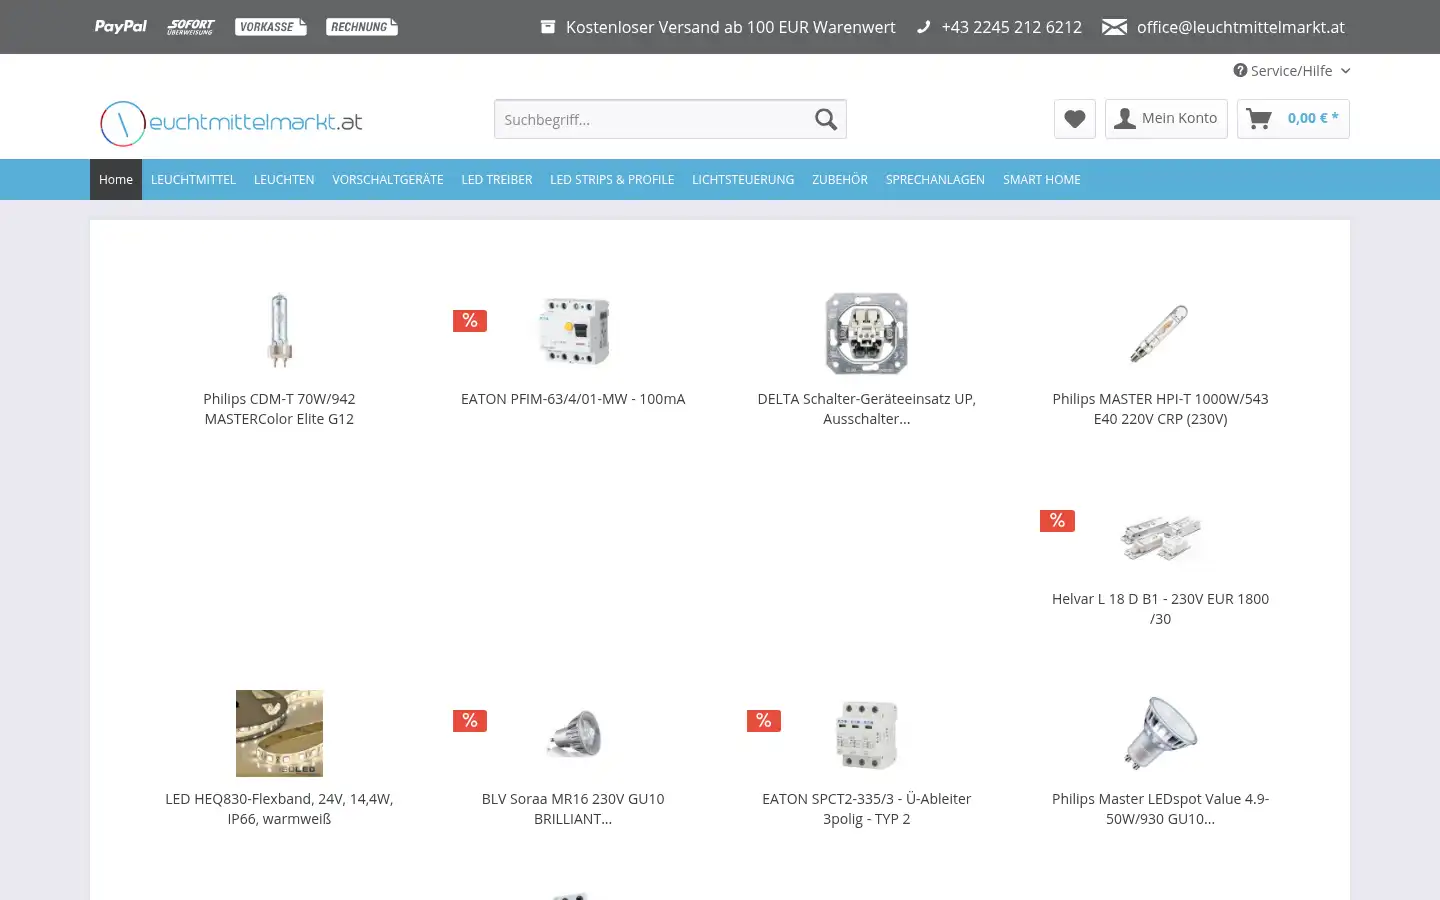Open Philips Master LEDspot Value product image
This screenshot has height=900, width=1440.
click(x=1160, y=733)
